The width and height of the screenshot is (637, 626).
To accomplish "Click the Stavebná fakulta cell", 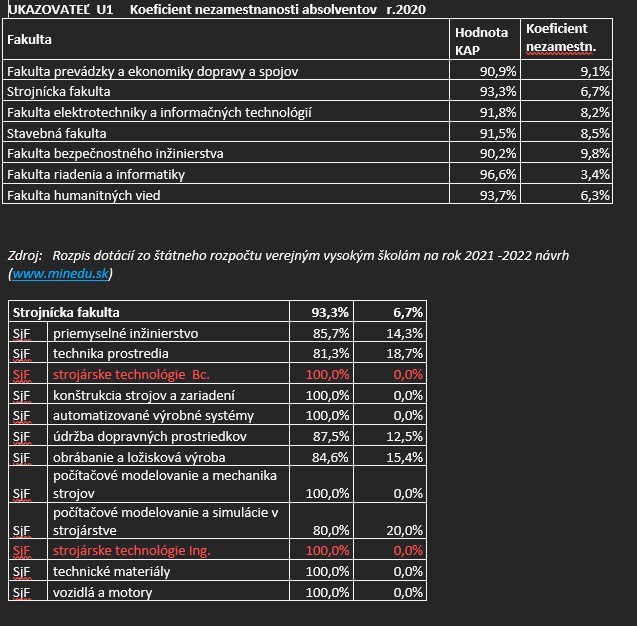I will (x=56, y=133).
